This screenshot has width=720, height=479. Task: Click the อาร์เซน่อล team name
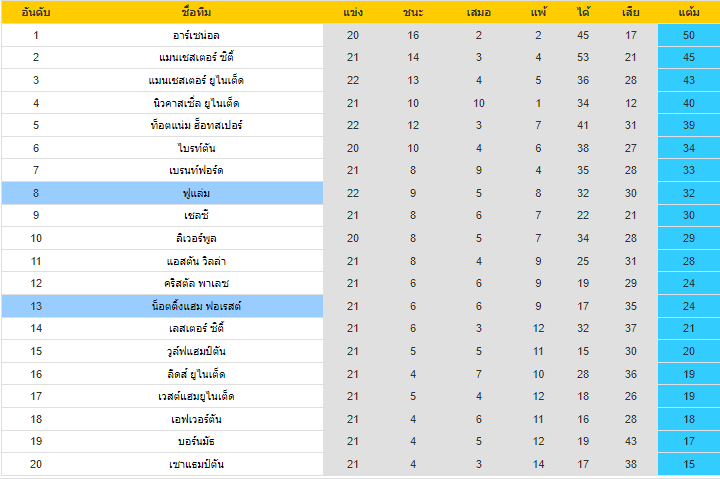tap(196, 35)
